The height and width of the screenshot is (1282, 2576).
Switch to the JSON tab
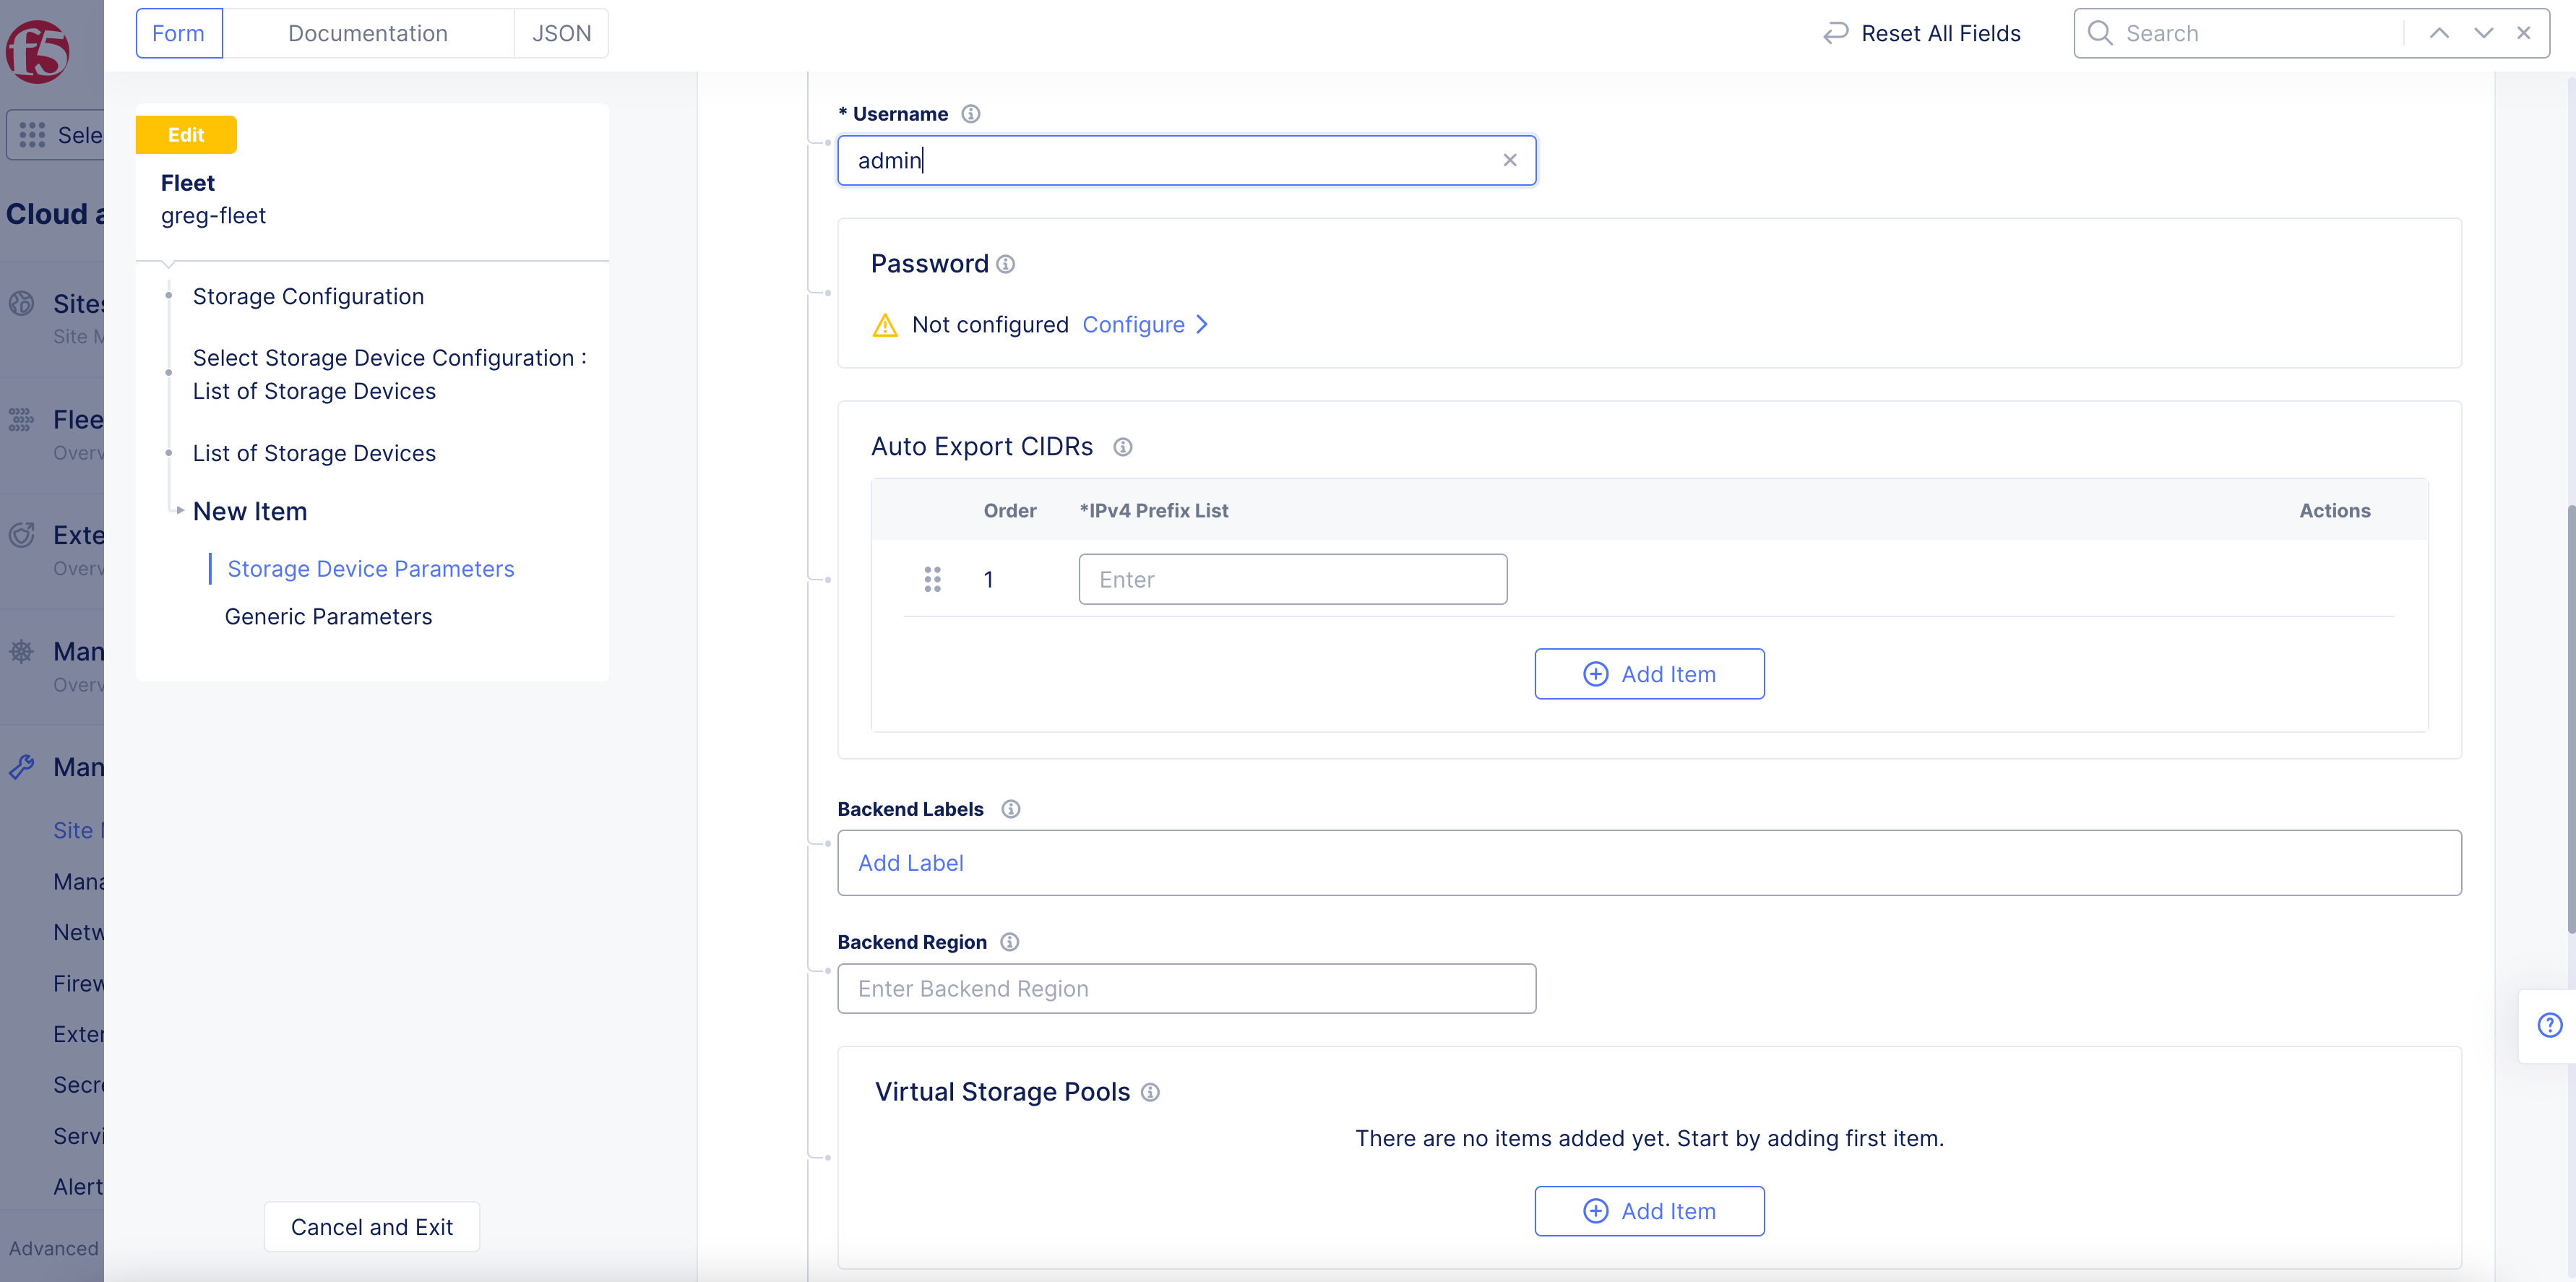click(561, 33)
